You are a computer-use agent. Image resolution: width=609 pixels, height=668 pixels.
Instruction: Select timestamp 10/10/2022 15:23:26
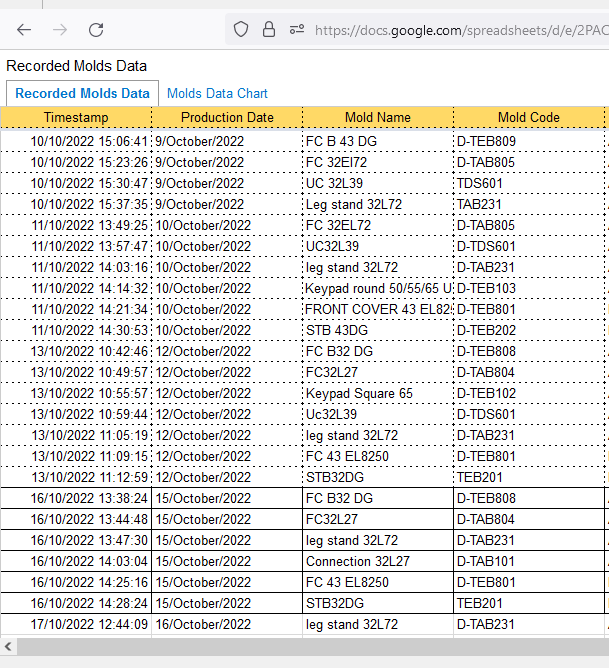(76, 162)
